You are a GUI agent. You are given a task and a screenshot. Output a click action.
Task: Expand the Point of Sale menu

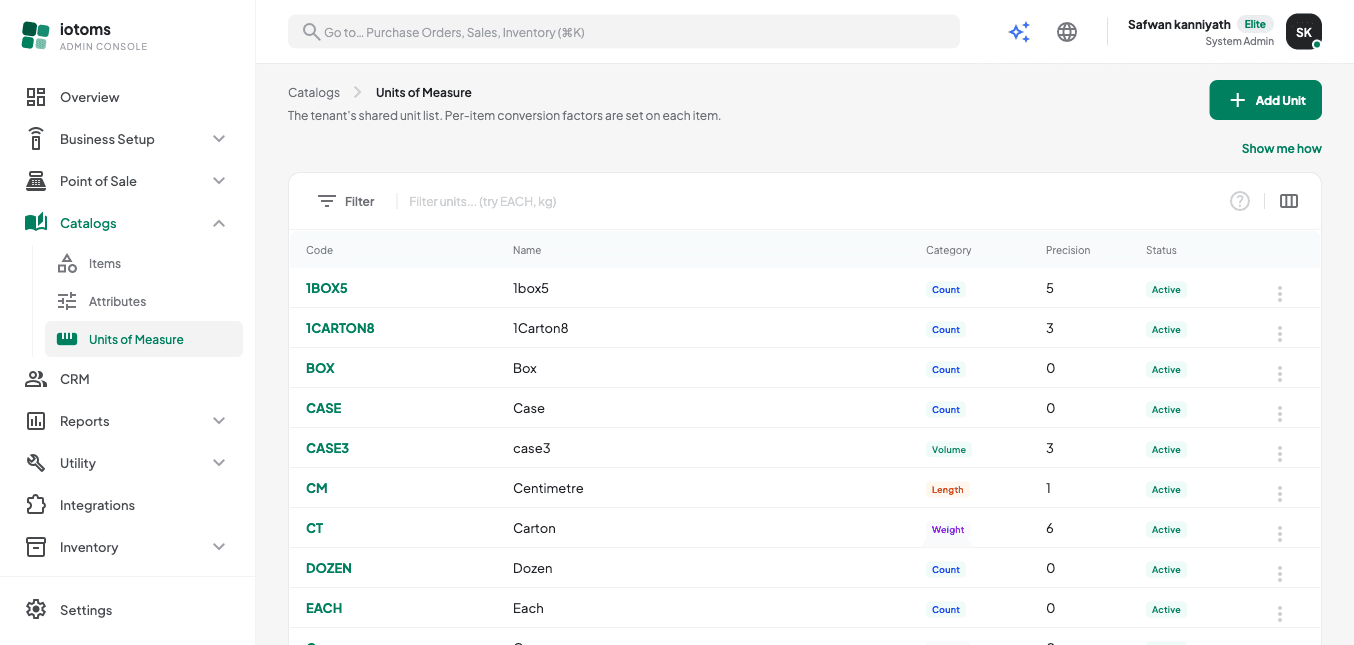pyautogui.click(x=127, y=181)
